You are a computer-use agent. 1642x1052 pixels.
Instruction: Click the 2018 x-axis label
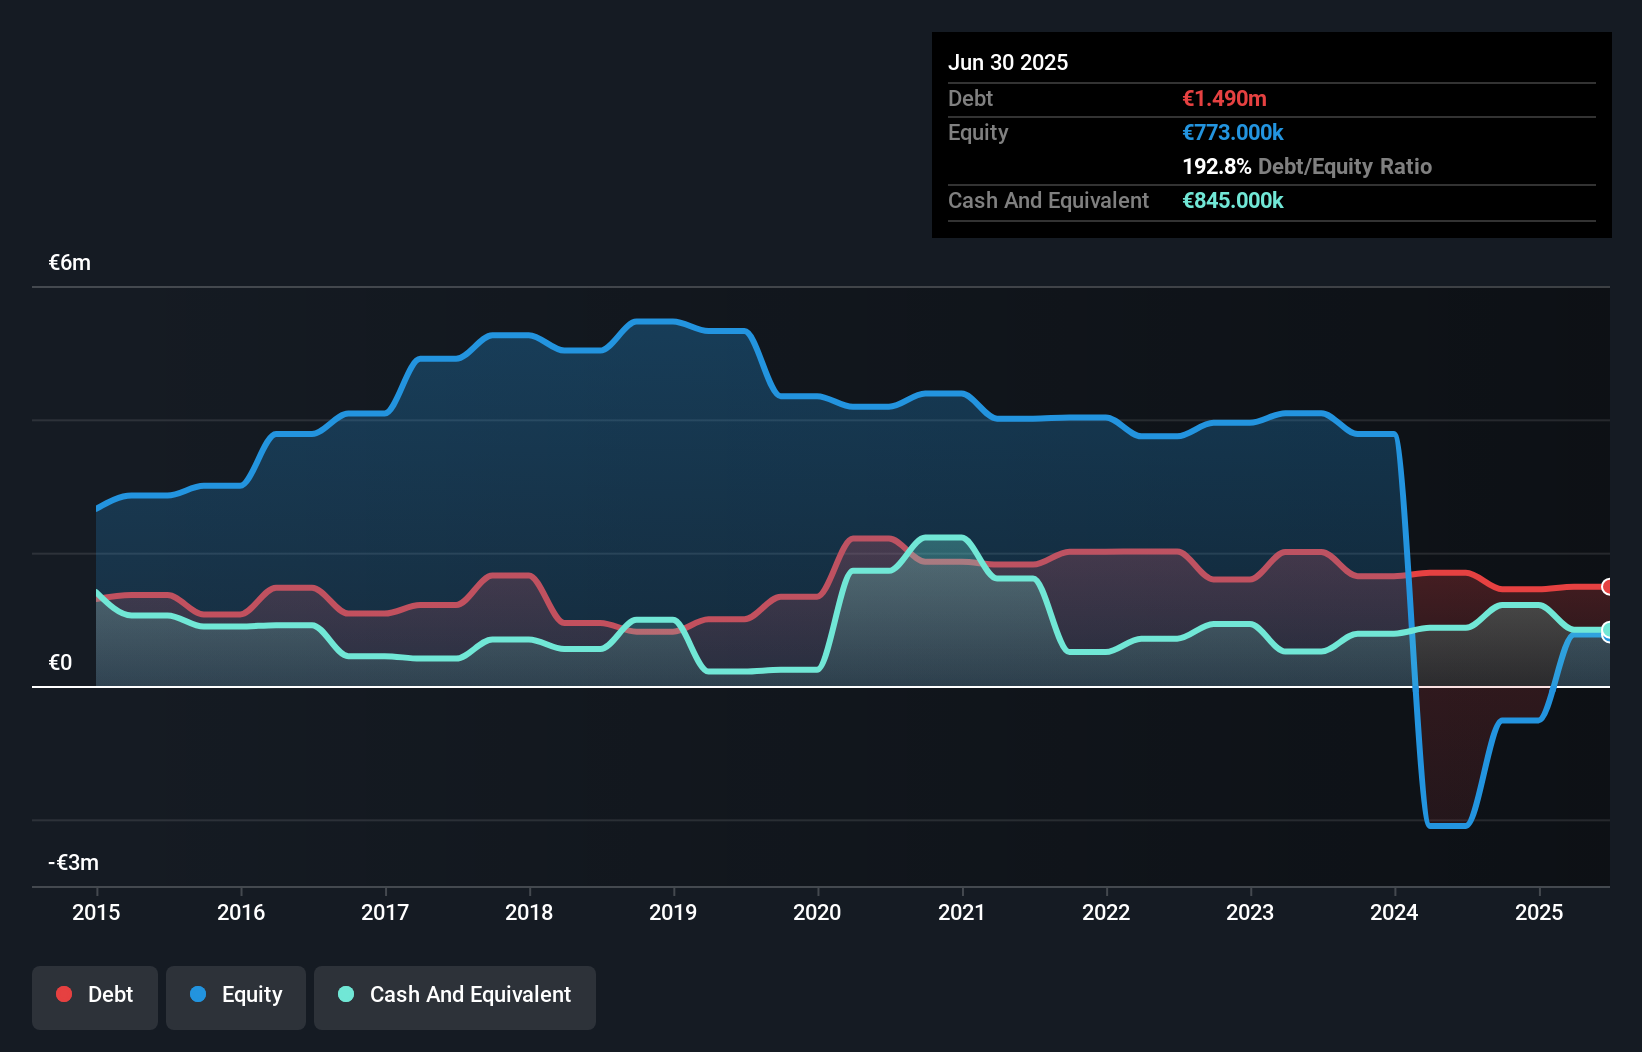pyautogui.click(x=529, y=912)
